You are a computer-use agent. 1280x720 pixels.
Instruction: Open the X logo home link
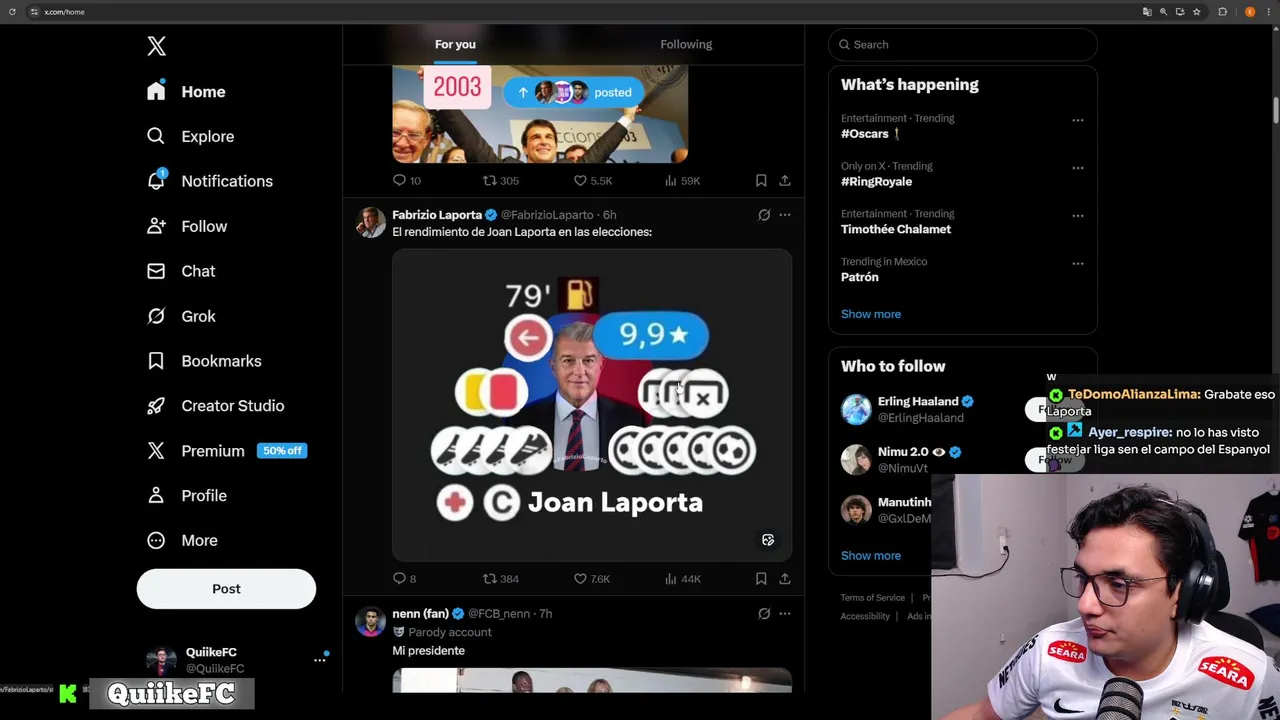point(156,46)
